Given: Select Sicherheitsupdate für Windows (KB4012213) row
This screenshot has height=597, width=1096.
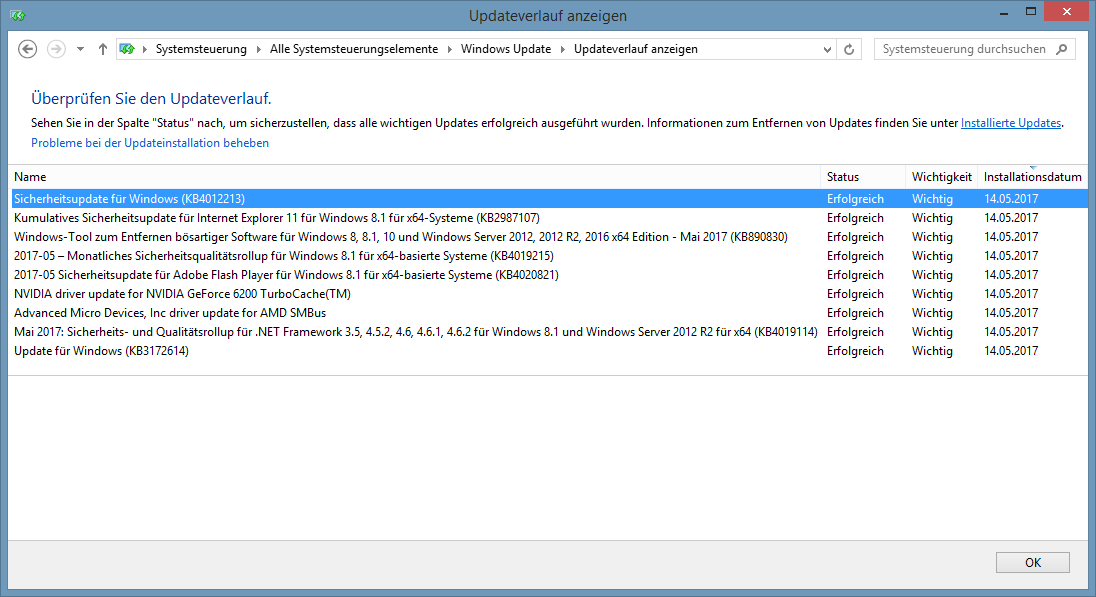Looking at the screenshot, I should [549, 199].
